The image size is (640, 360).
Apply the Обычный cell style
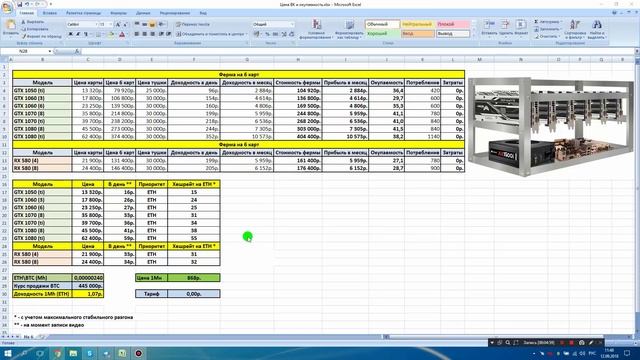pyautogui.click(x=382, y=24)
